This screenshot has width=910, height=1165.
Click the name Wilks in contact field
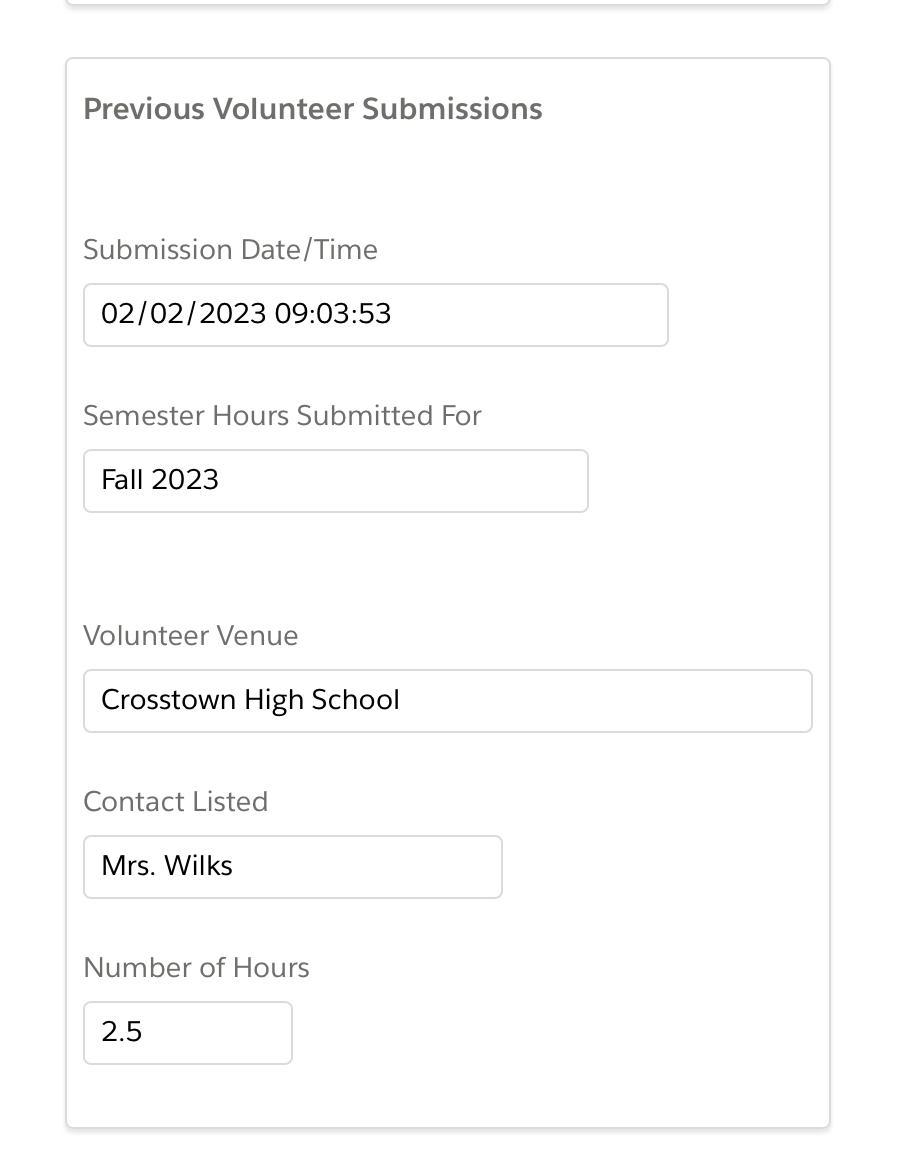tap(200, 866)
